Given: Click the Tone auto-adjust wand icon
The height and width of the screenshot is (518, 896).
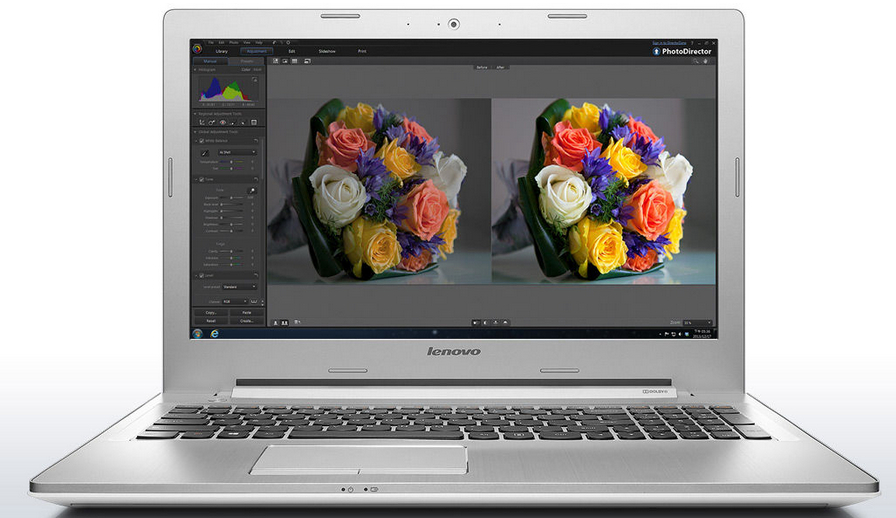Looking at the screenshot, I should coord(252,189).
